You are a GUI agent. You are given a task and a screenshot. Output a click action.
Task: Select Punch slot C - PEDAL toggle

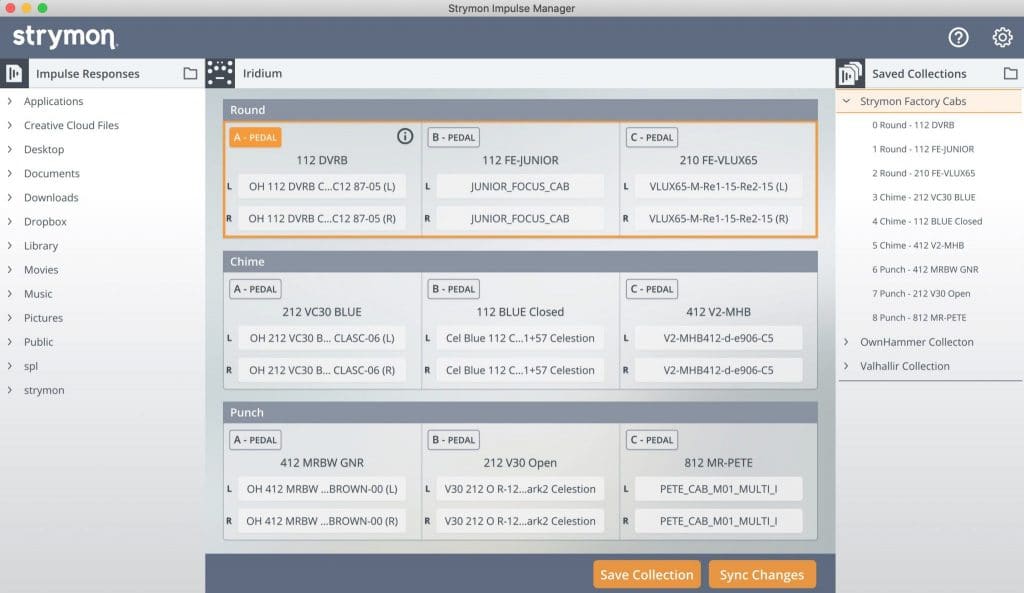click(651, 440)
